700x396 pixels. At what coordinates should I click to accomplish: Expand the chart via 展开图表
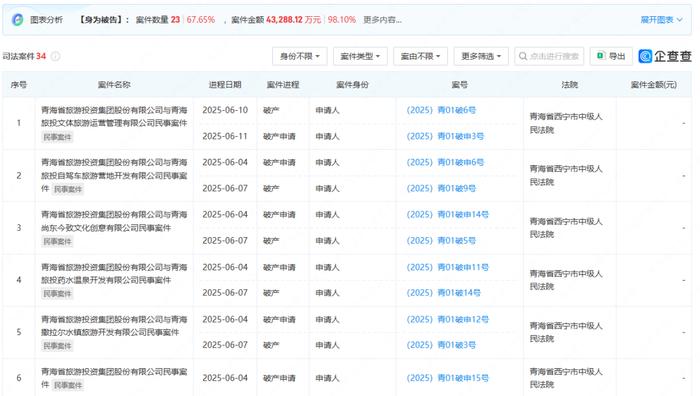tap(662, 20)
